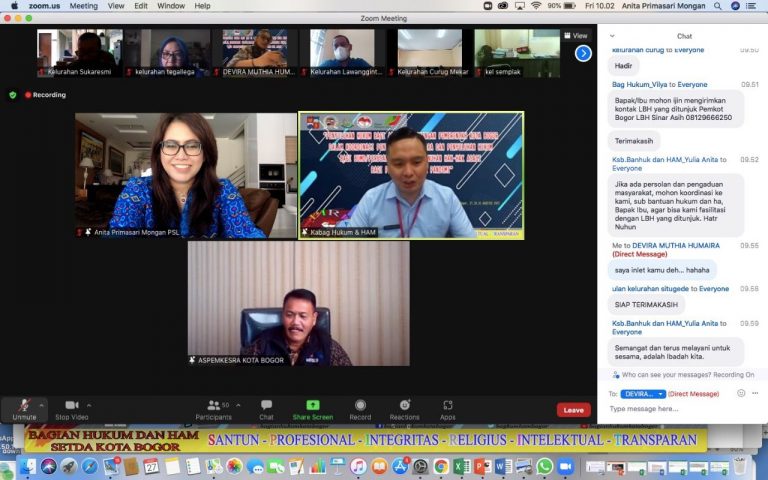The width and height of the screenshot is (768, 480).
Task: Open the Window menu
Action: 171,6
